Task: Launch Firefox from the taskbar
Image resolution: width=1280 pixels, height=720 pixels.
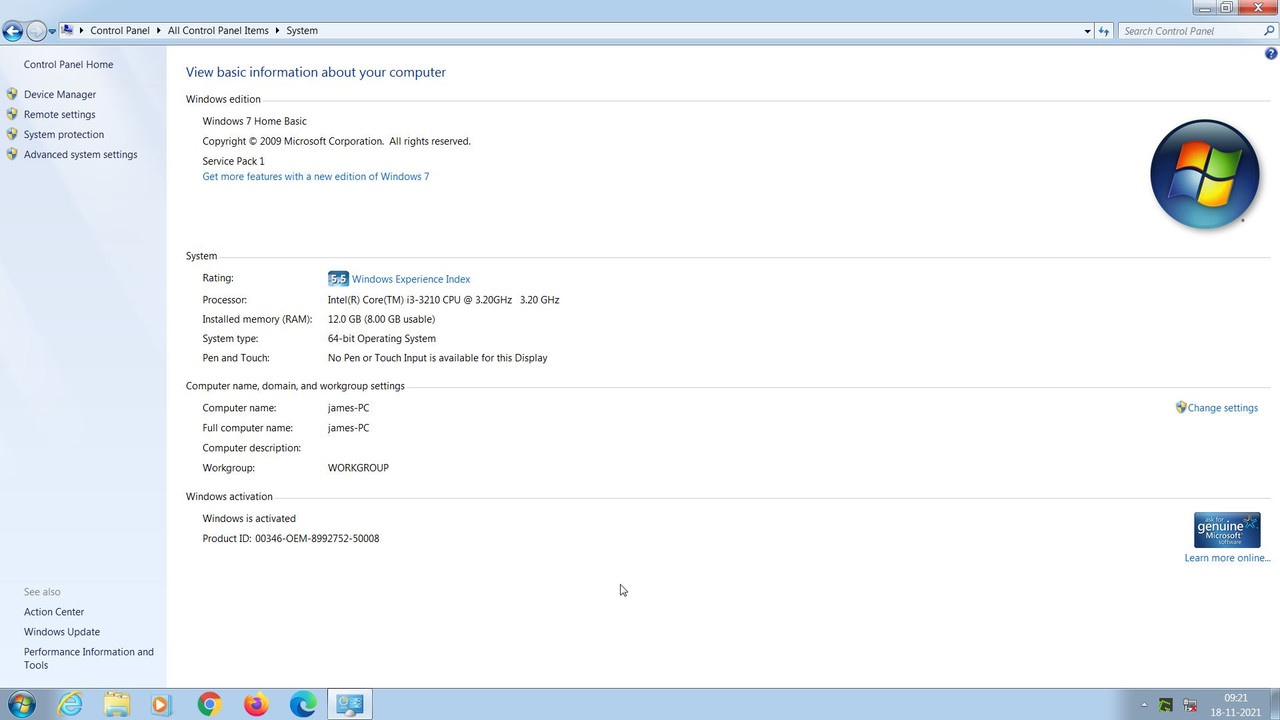Action: click(x=256, y=704)
